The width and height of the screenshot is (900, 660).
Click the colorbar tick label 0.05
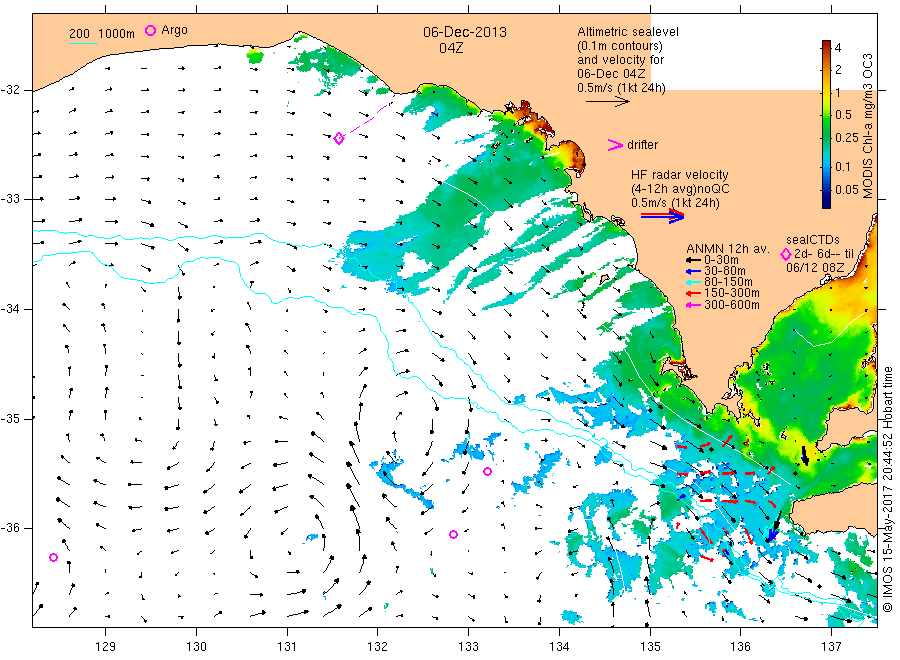847,189
